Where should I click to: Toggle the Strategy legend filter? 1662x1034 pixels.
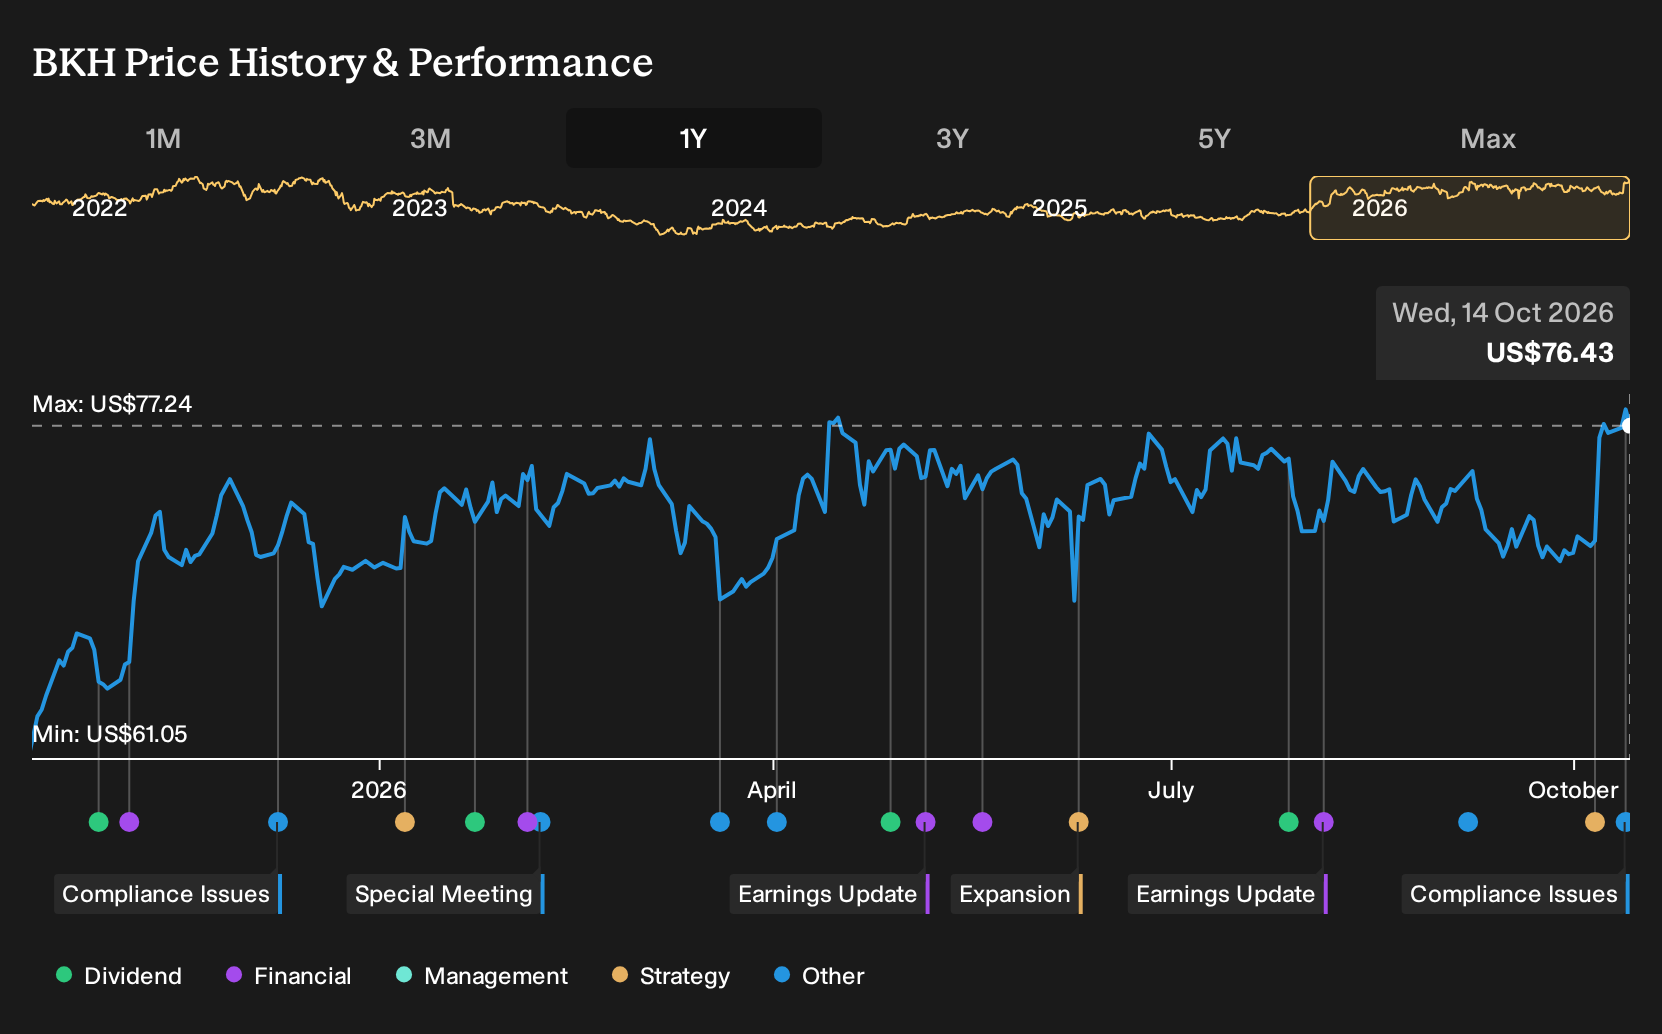click(671, 976)
